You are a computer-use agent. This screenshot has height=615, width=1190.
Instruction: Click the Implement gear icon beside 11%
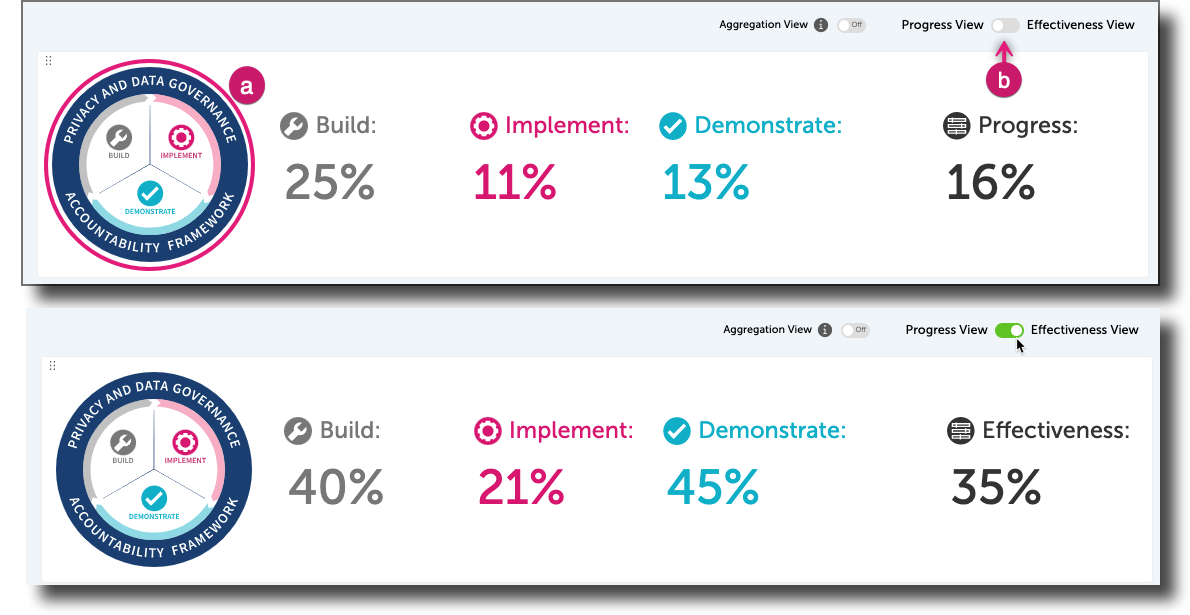483,125
